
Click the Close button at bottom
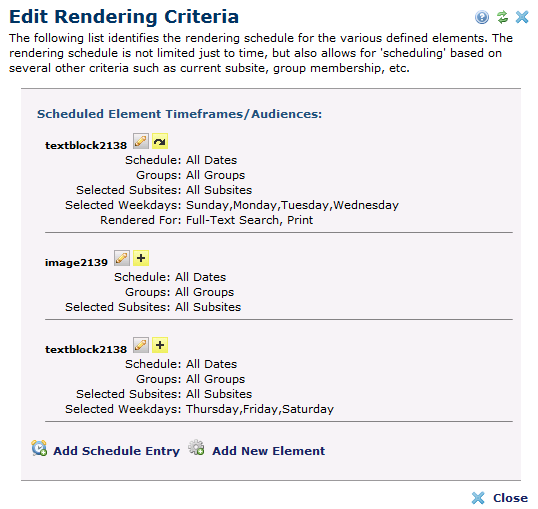click(510, 498)
